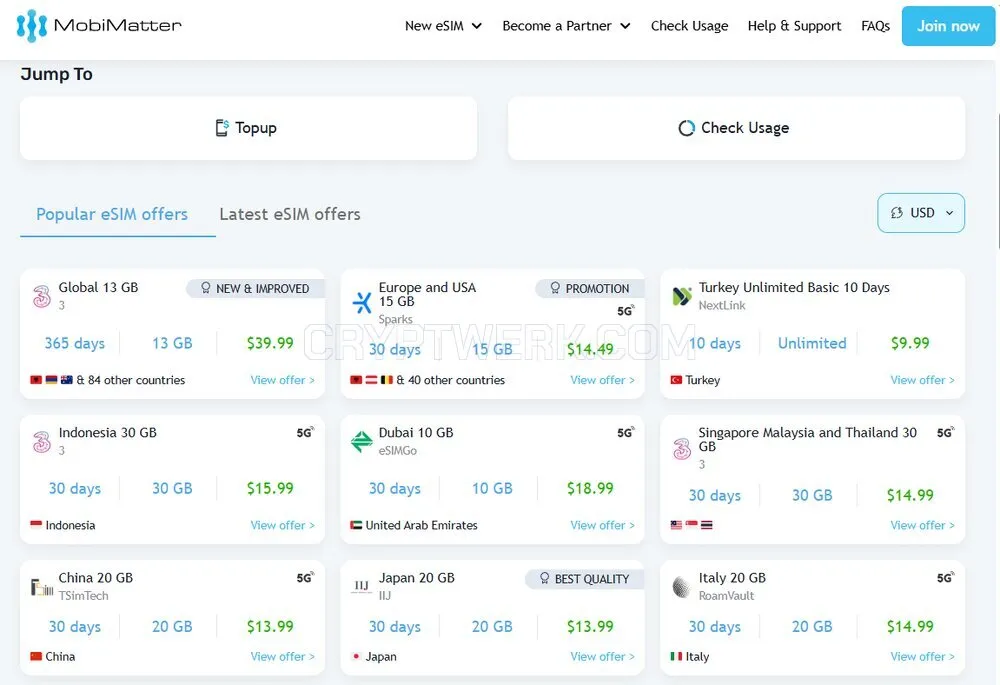This screenshot has height=685, width=1000.
Task: Switch to Latest eSIM offers tab
Action: click(x=290, y=214)
